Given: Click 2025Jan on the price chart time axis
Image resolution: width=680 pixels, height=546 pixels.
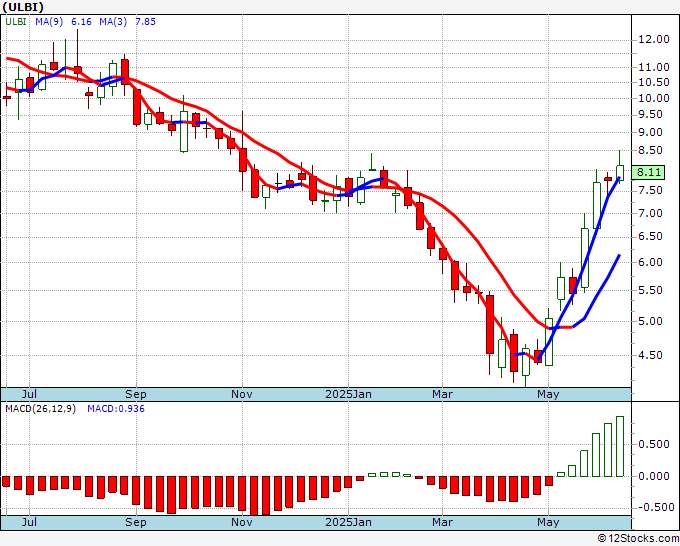Looking at the screenshot, I should coord(348,394).
